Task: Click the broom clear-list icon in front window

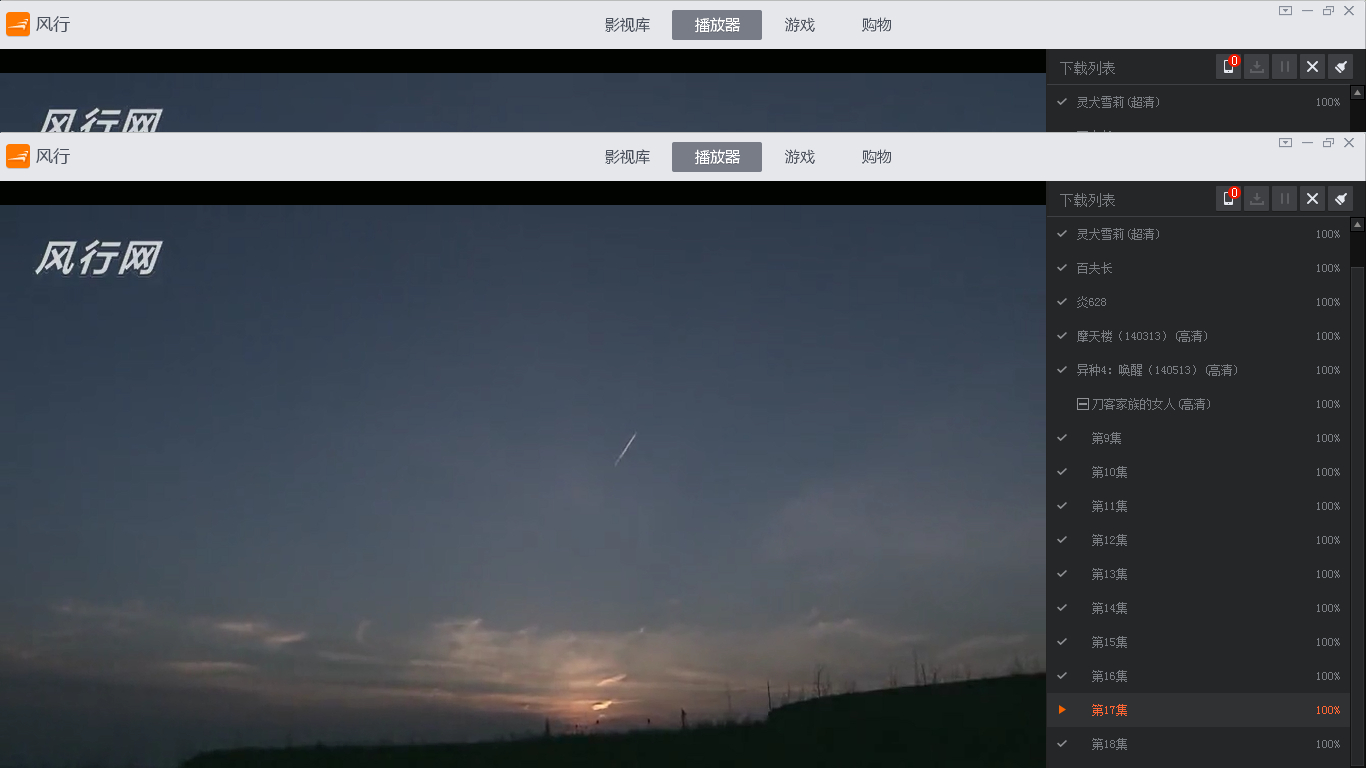Action: pyautogui.click(x=1341, y=199)
